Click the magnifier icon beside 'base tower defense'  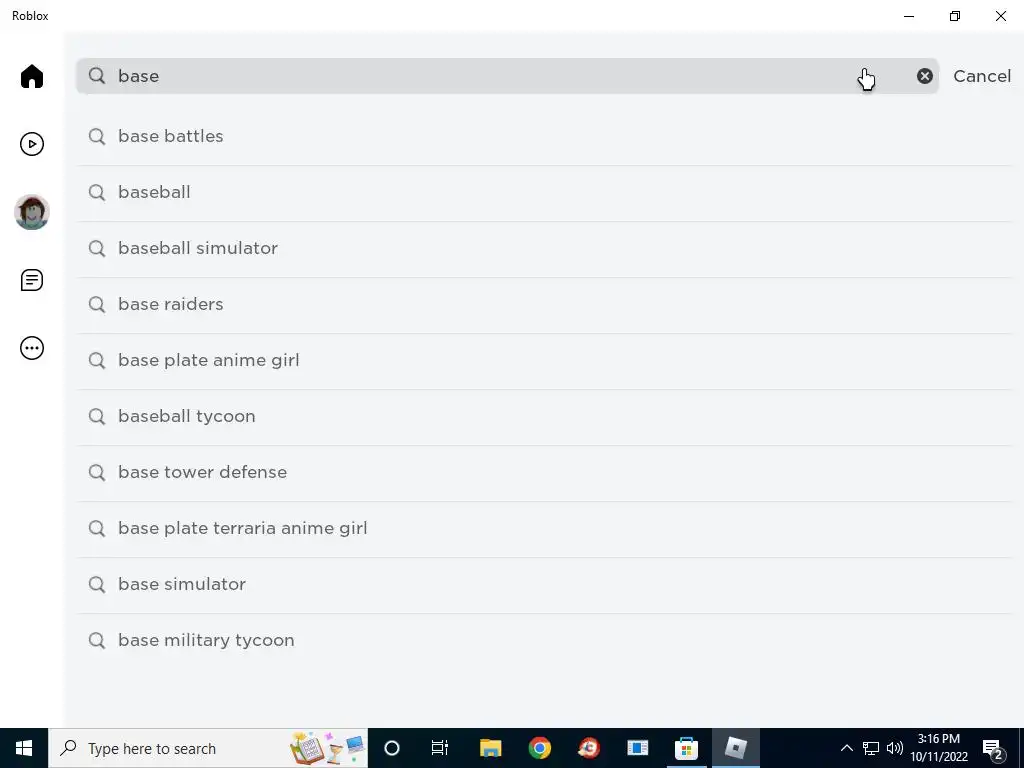97,473
